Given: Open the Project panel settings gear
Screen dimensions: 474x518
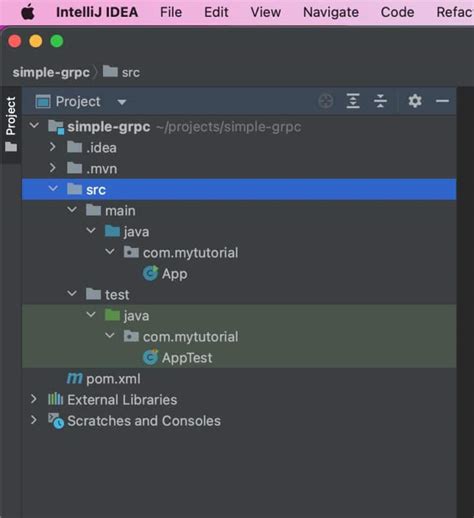Looking at the screenshot, I should 415,101.
